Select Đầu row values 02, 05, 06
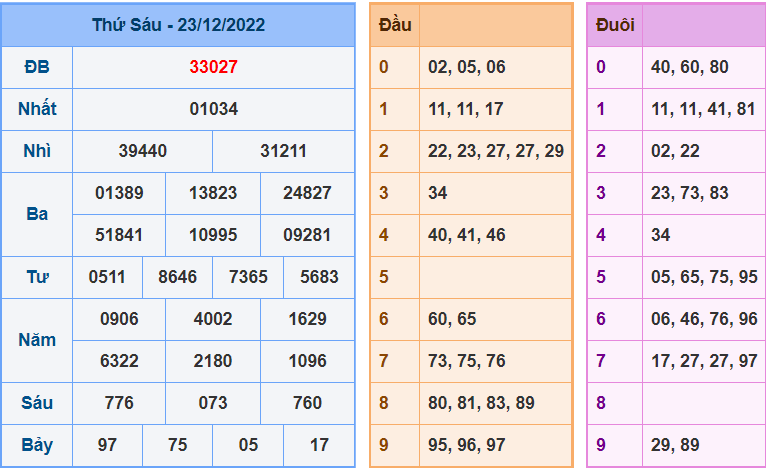Viewport: 766px width, 468px height. pyautogui.click(x=467, y=67)
